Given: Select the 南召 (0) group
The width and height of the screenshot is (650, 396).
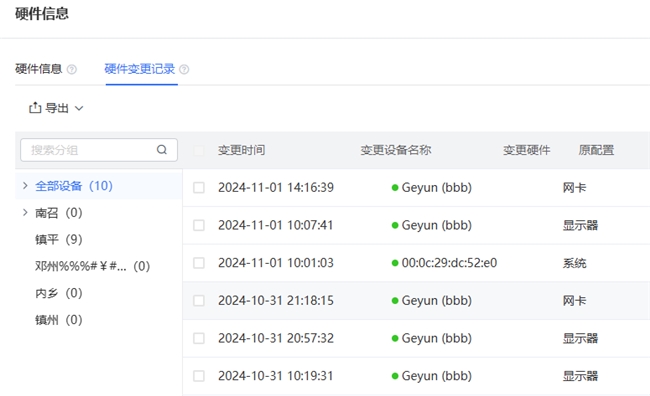Looking at the screenshot, I should (59, 213).
